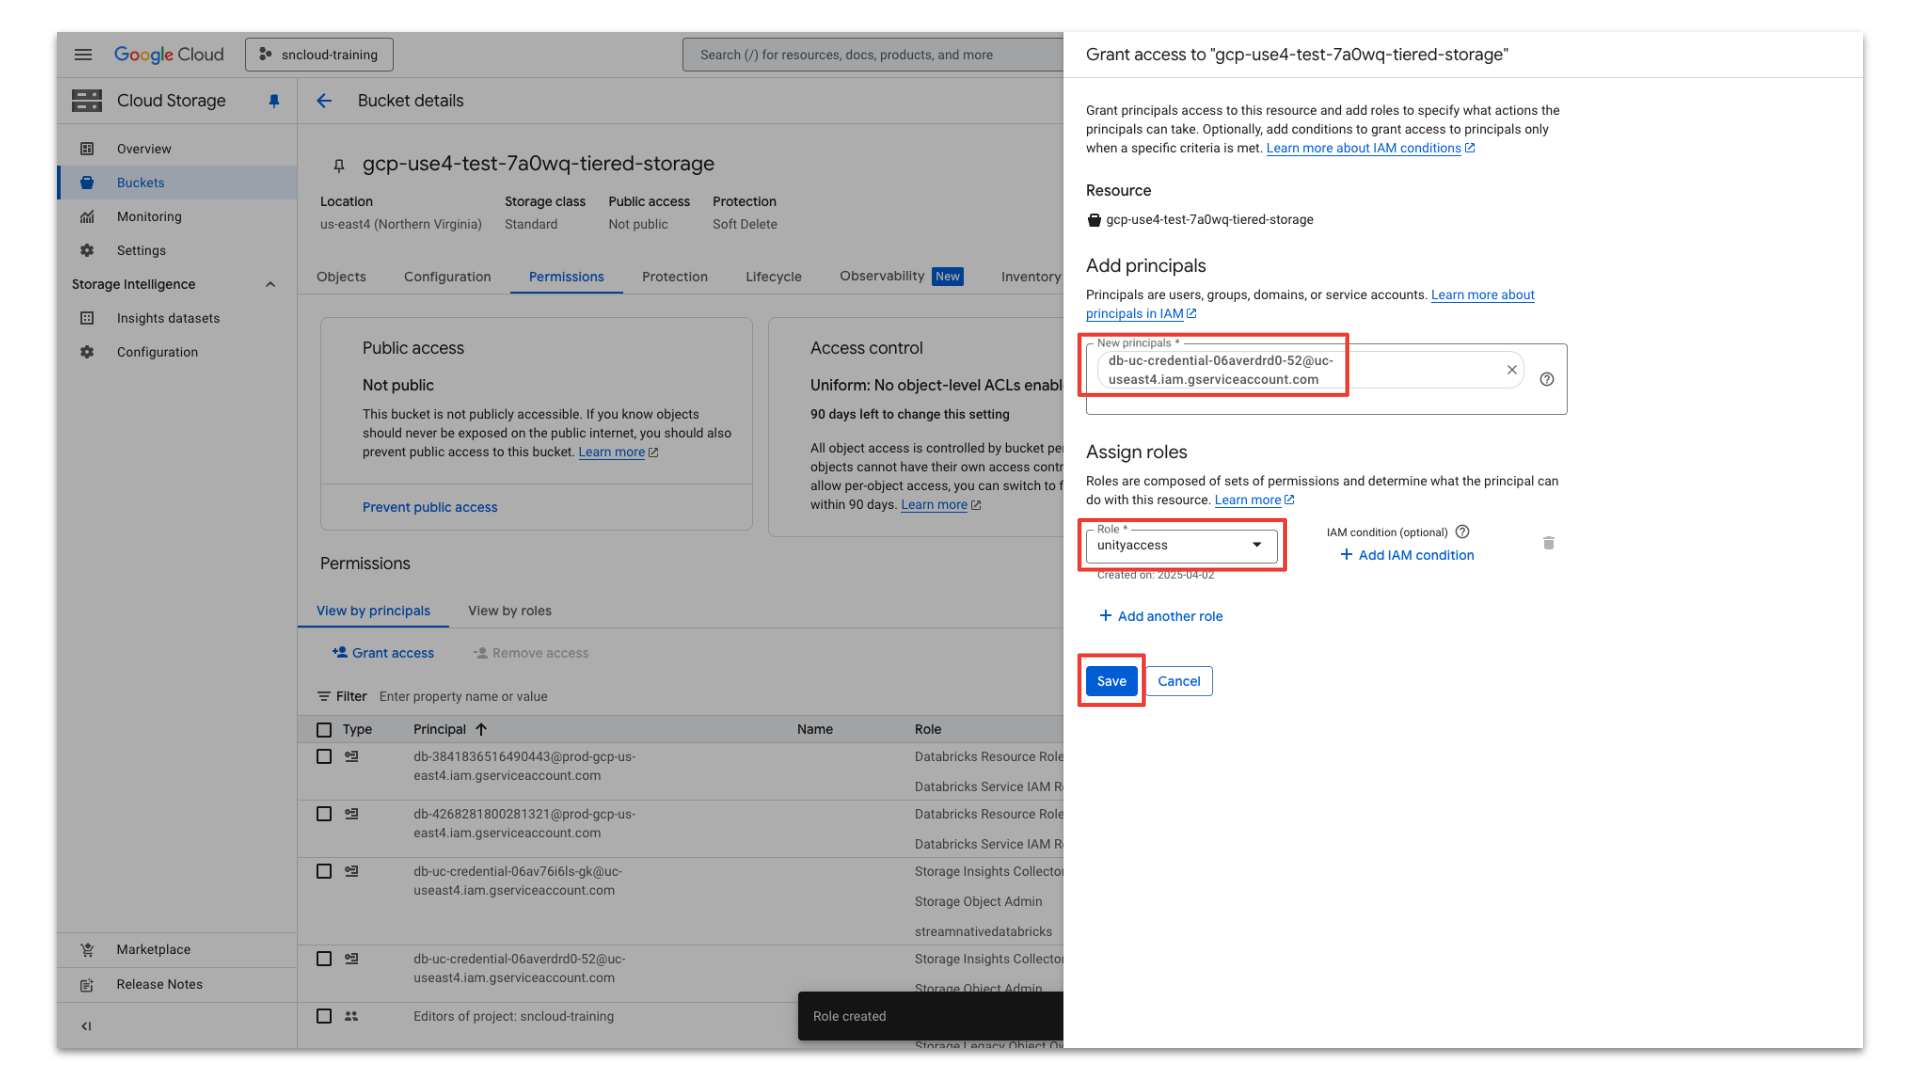Viewport: 1920px width, 1079px height.
Task: Switch to the Objects tab
Action: pyautogui.click(x=341, y=277)
